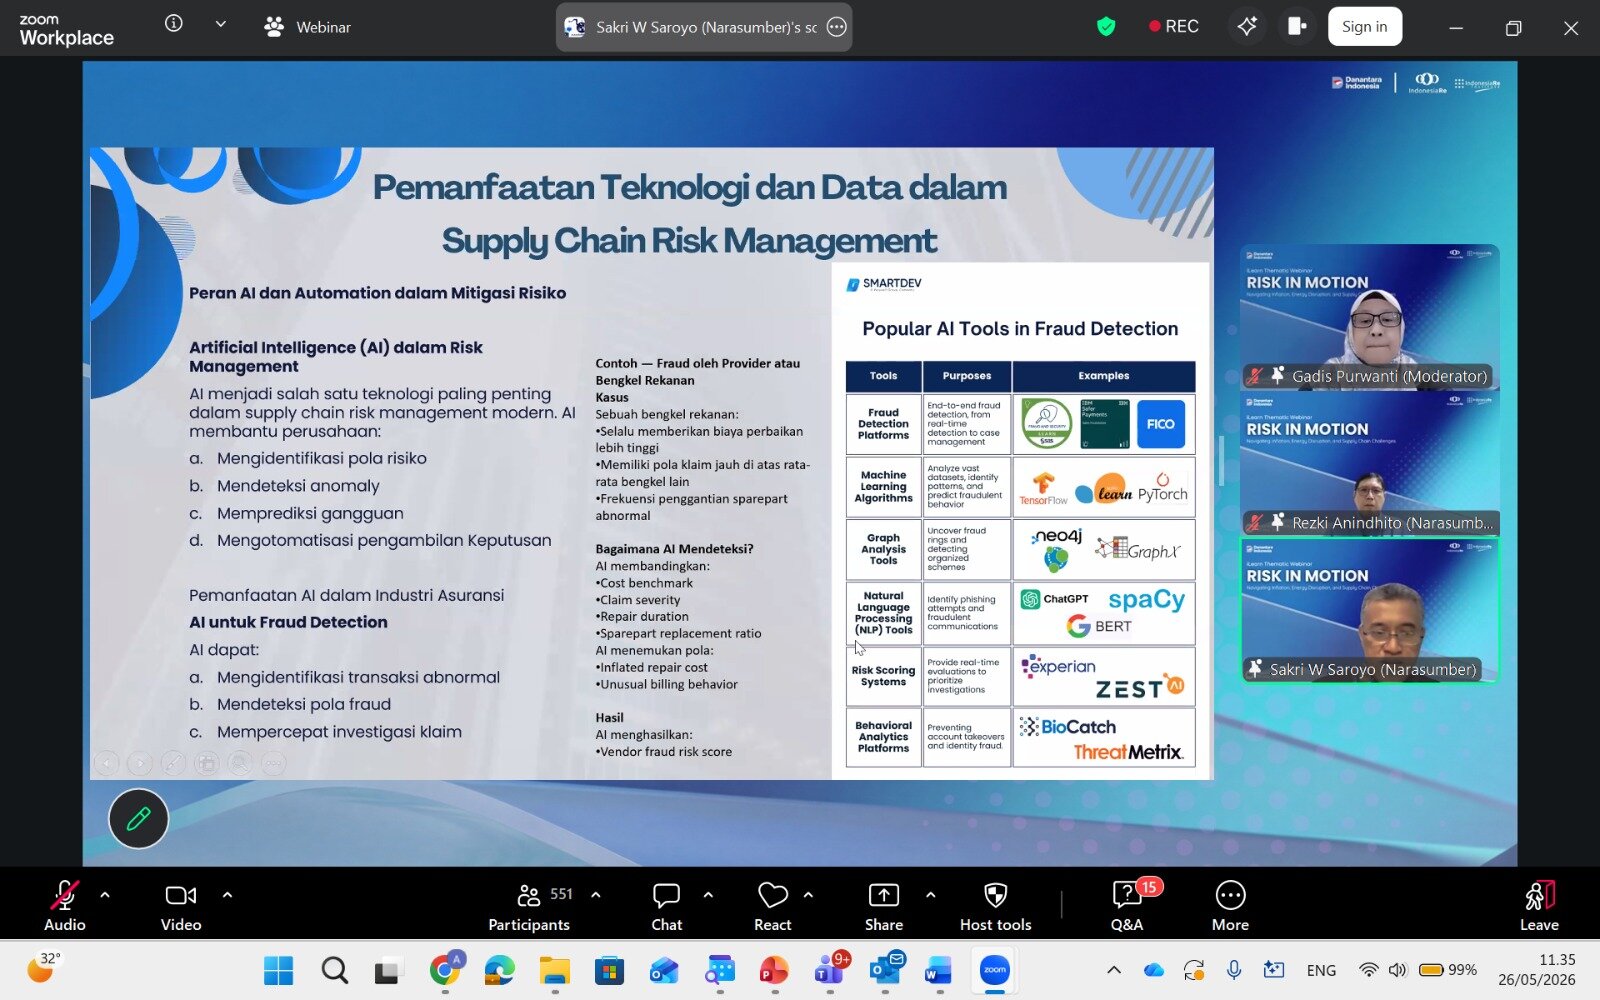1600x1000 pixels.
Task: Open the Share screen option
Action: (x=884, y=906)
